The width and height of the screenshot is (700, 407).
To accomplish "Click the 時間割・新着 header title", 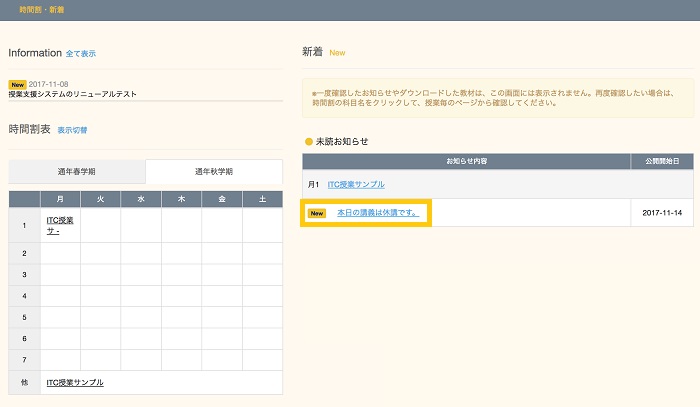I will point(37,10).
